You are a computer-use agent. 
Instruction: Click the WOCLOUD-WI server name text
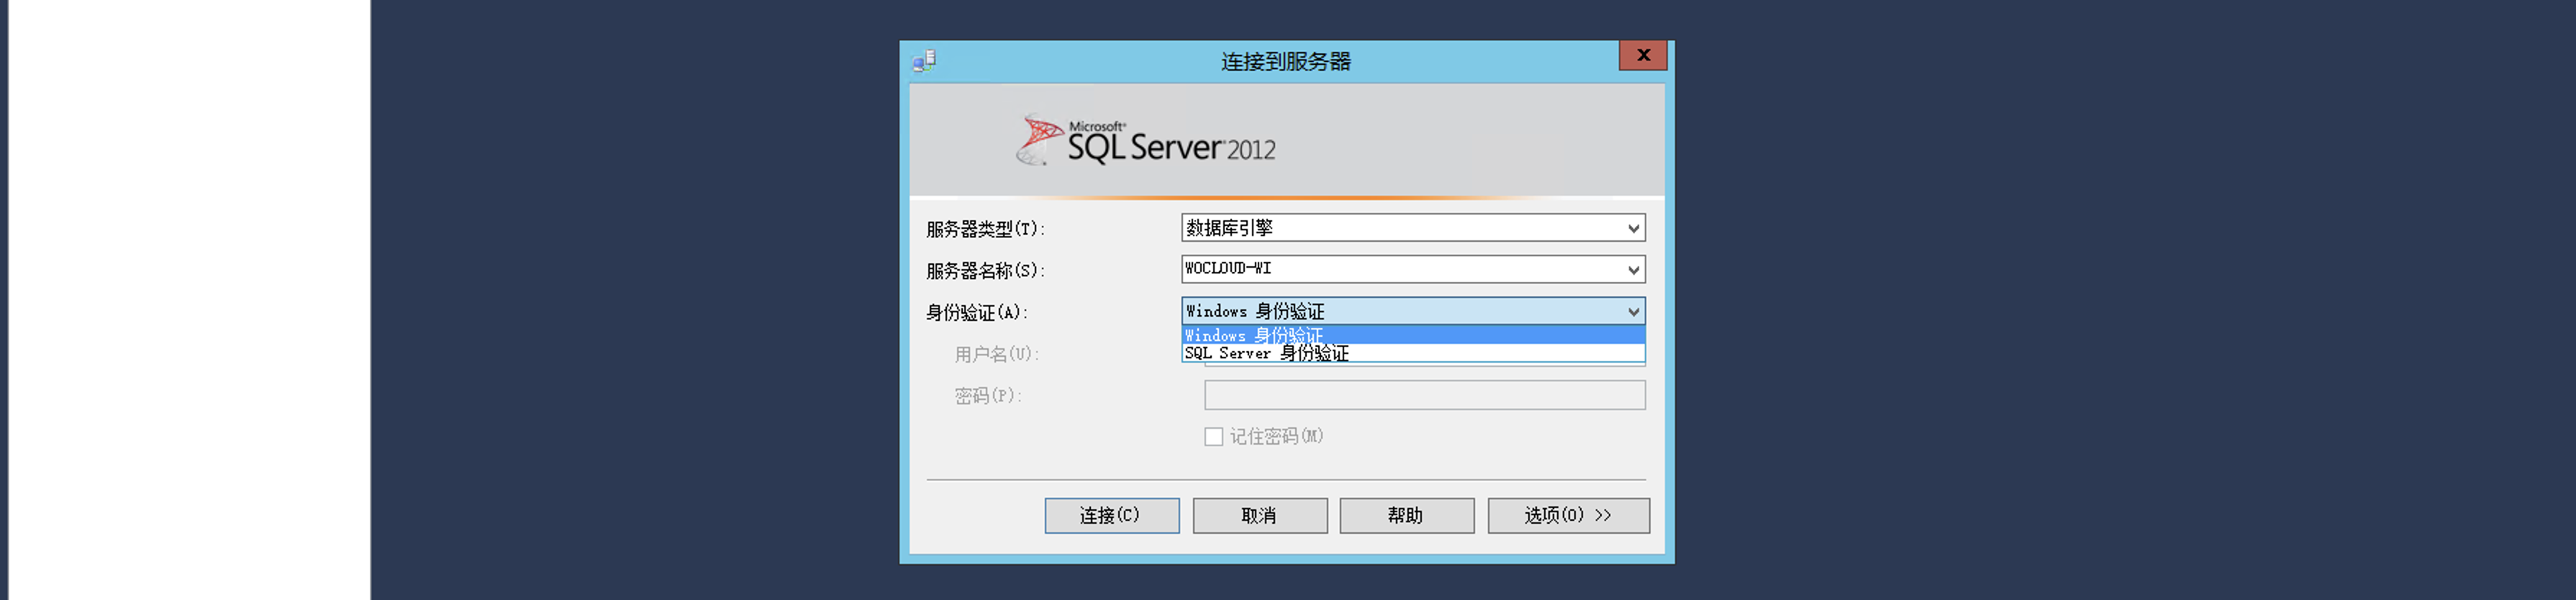pyautogui.click(x=1228, y=269)
